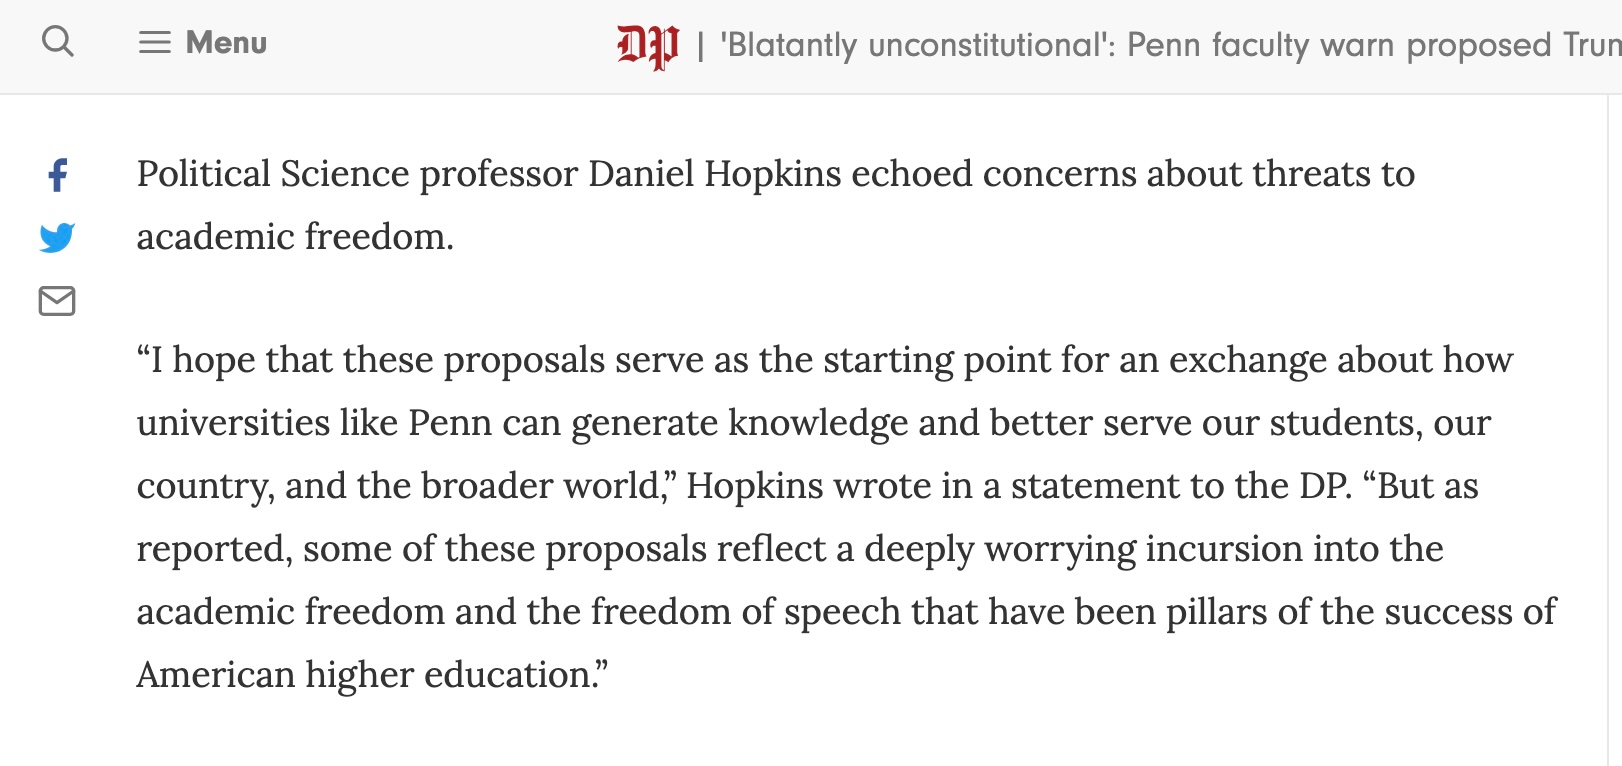The image size is (1622, 766).
Task: Share the article via Twitter icon
Action: pyautogui.click(x=57, y=238)
